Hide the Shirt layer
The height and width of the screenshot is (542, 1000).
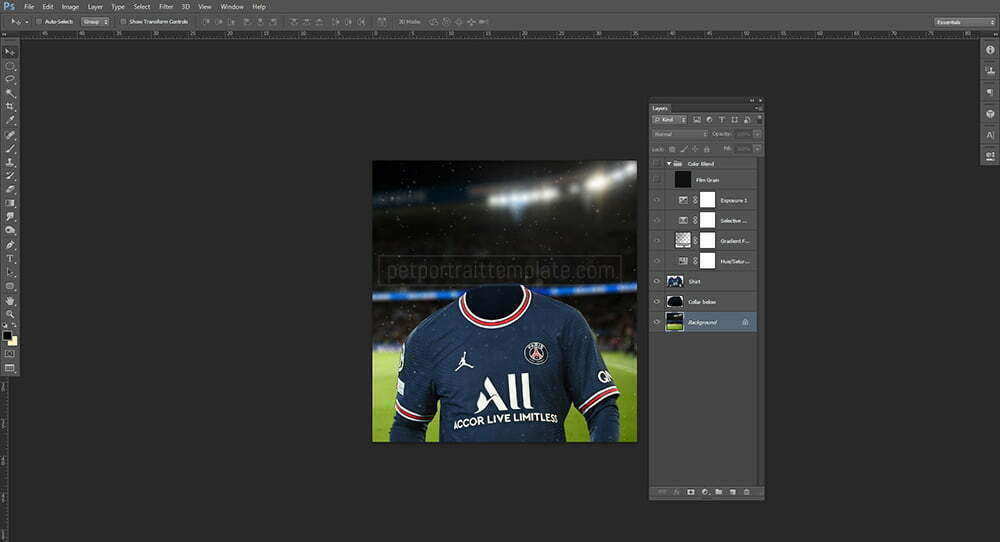(657, 281)
